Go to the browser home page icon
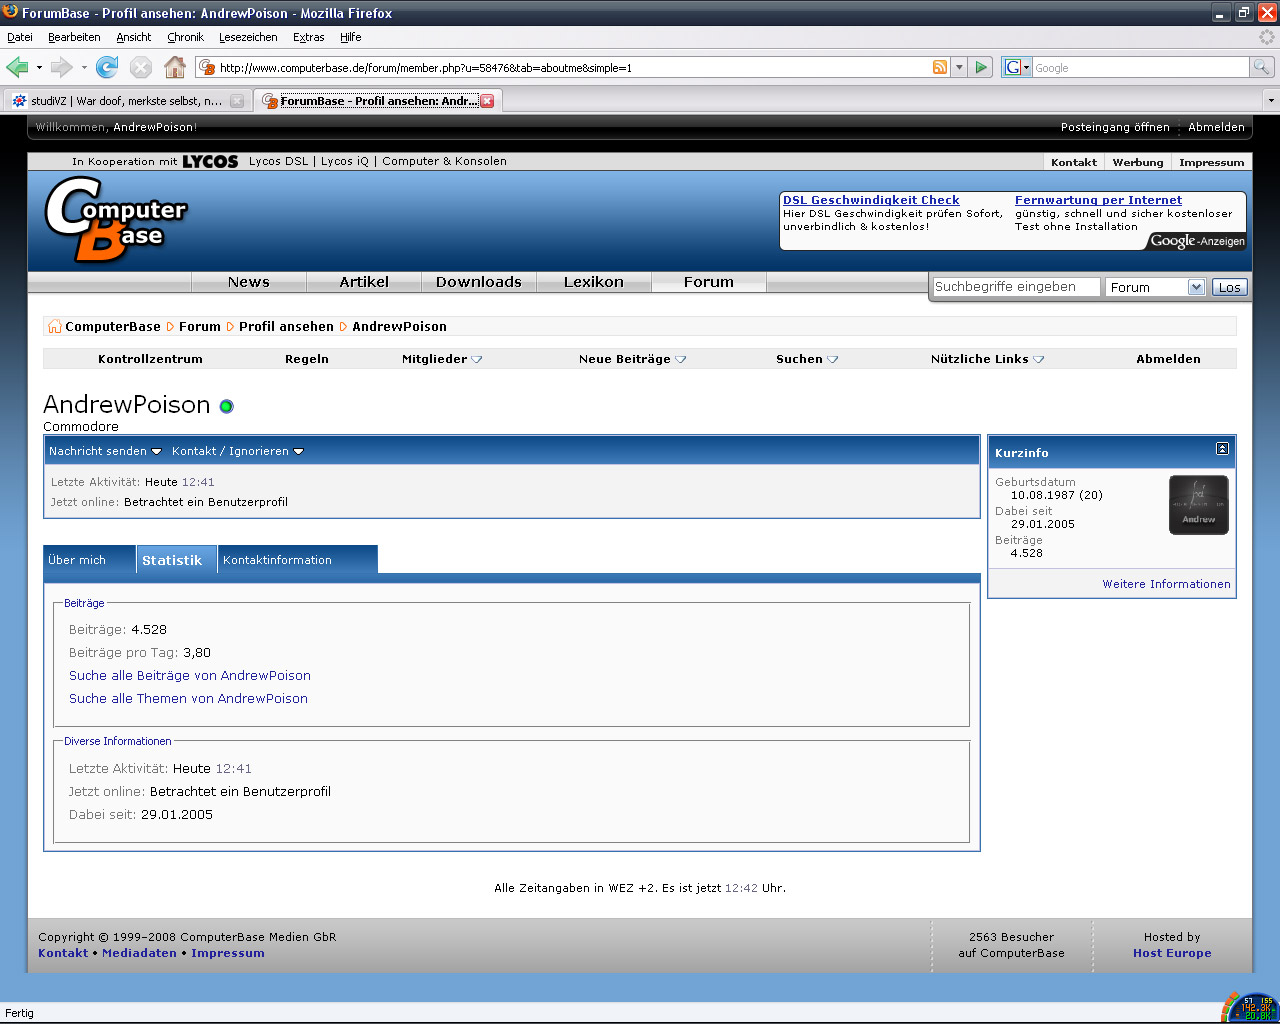This screenshot has height=1024, width=1280. pos(175,67)
